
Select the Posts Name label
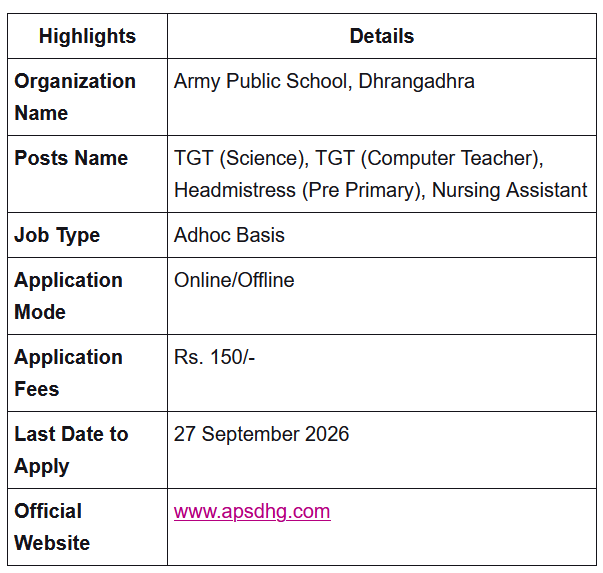[x=71, y=158]
